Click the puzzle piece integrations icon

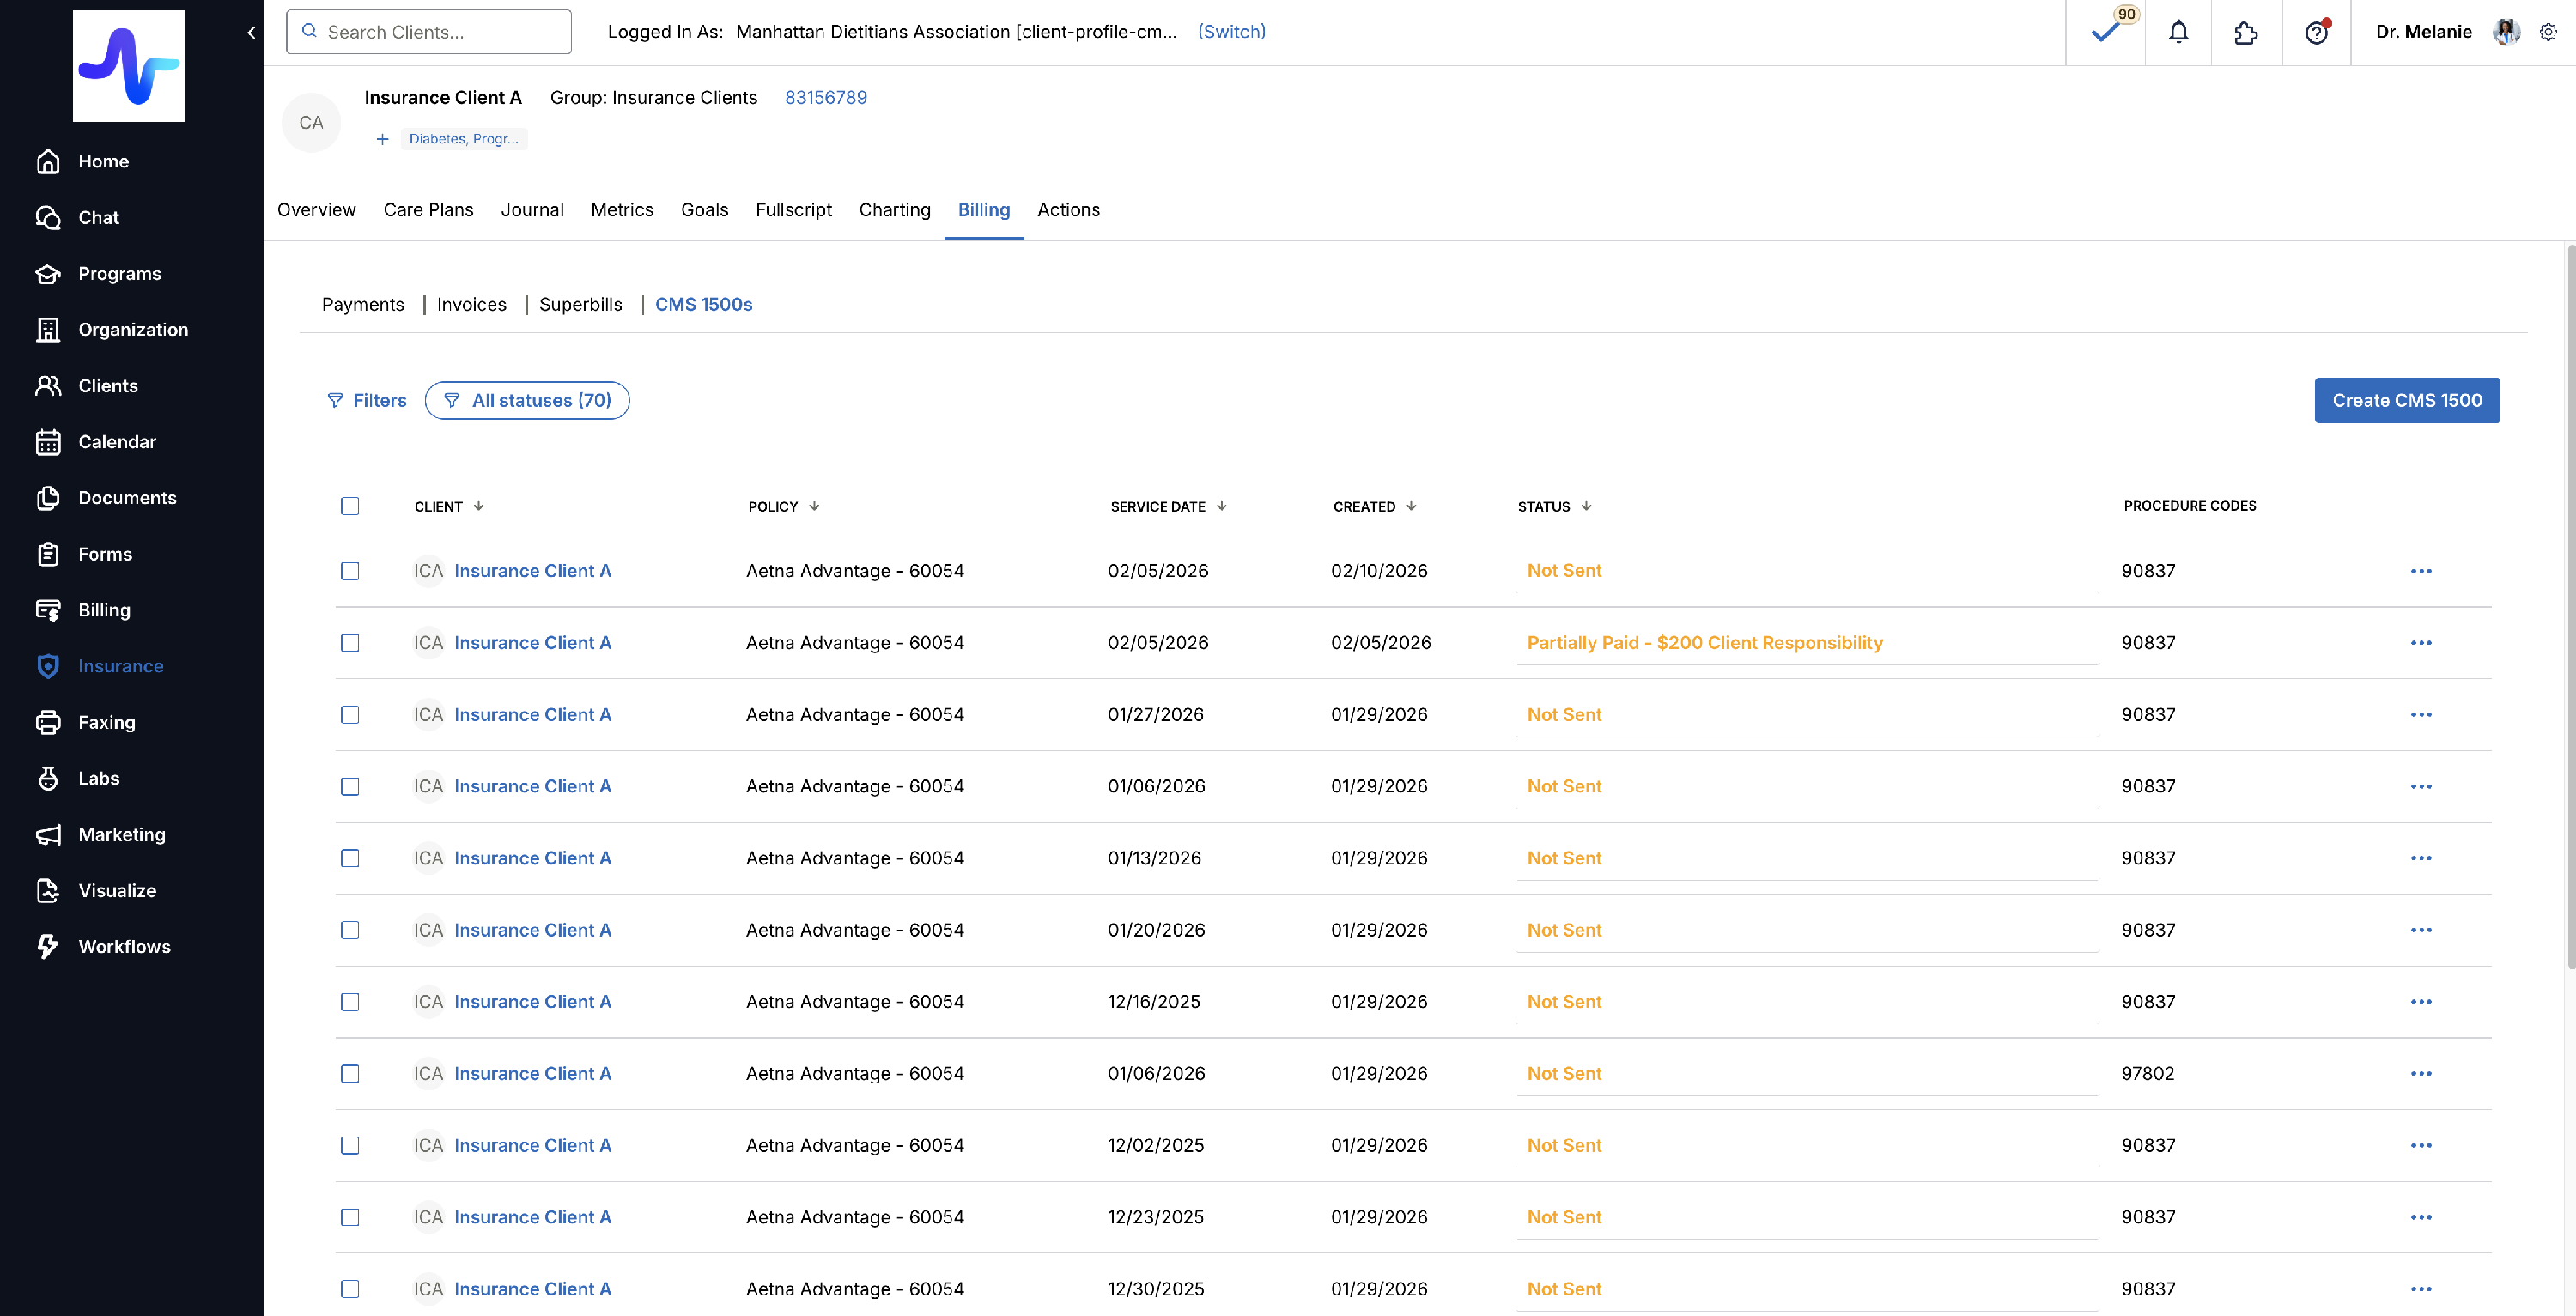coord(2246,32)
